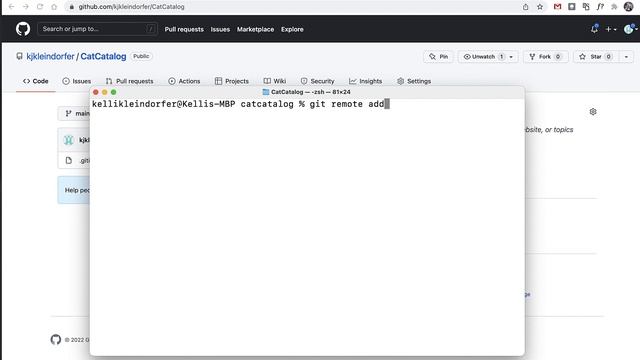Open the main branch selector
640x360 pixels.
[x=74, y=113]
